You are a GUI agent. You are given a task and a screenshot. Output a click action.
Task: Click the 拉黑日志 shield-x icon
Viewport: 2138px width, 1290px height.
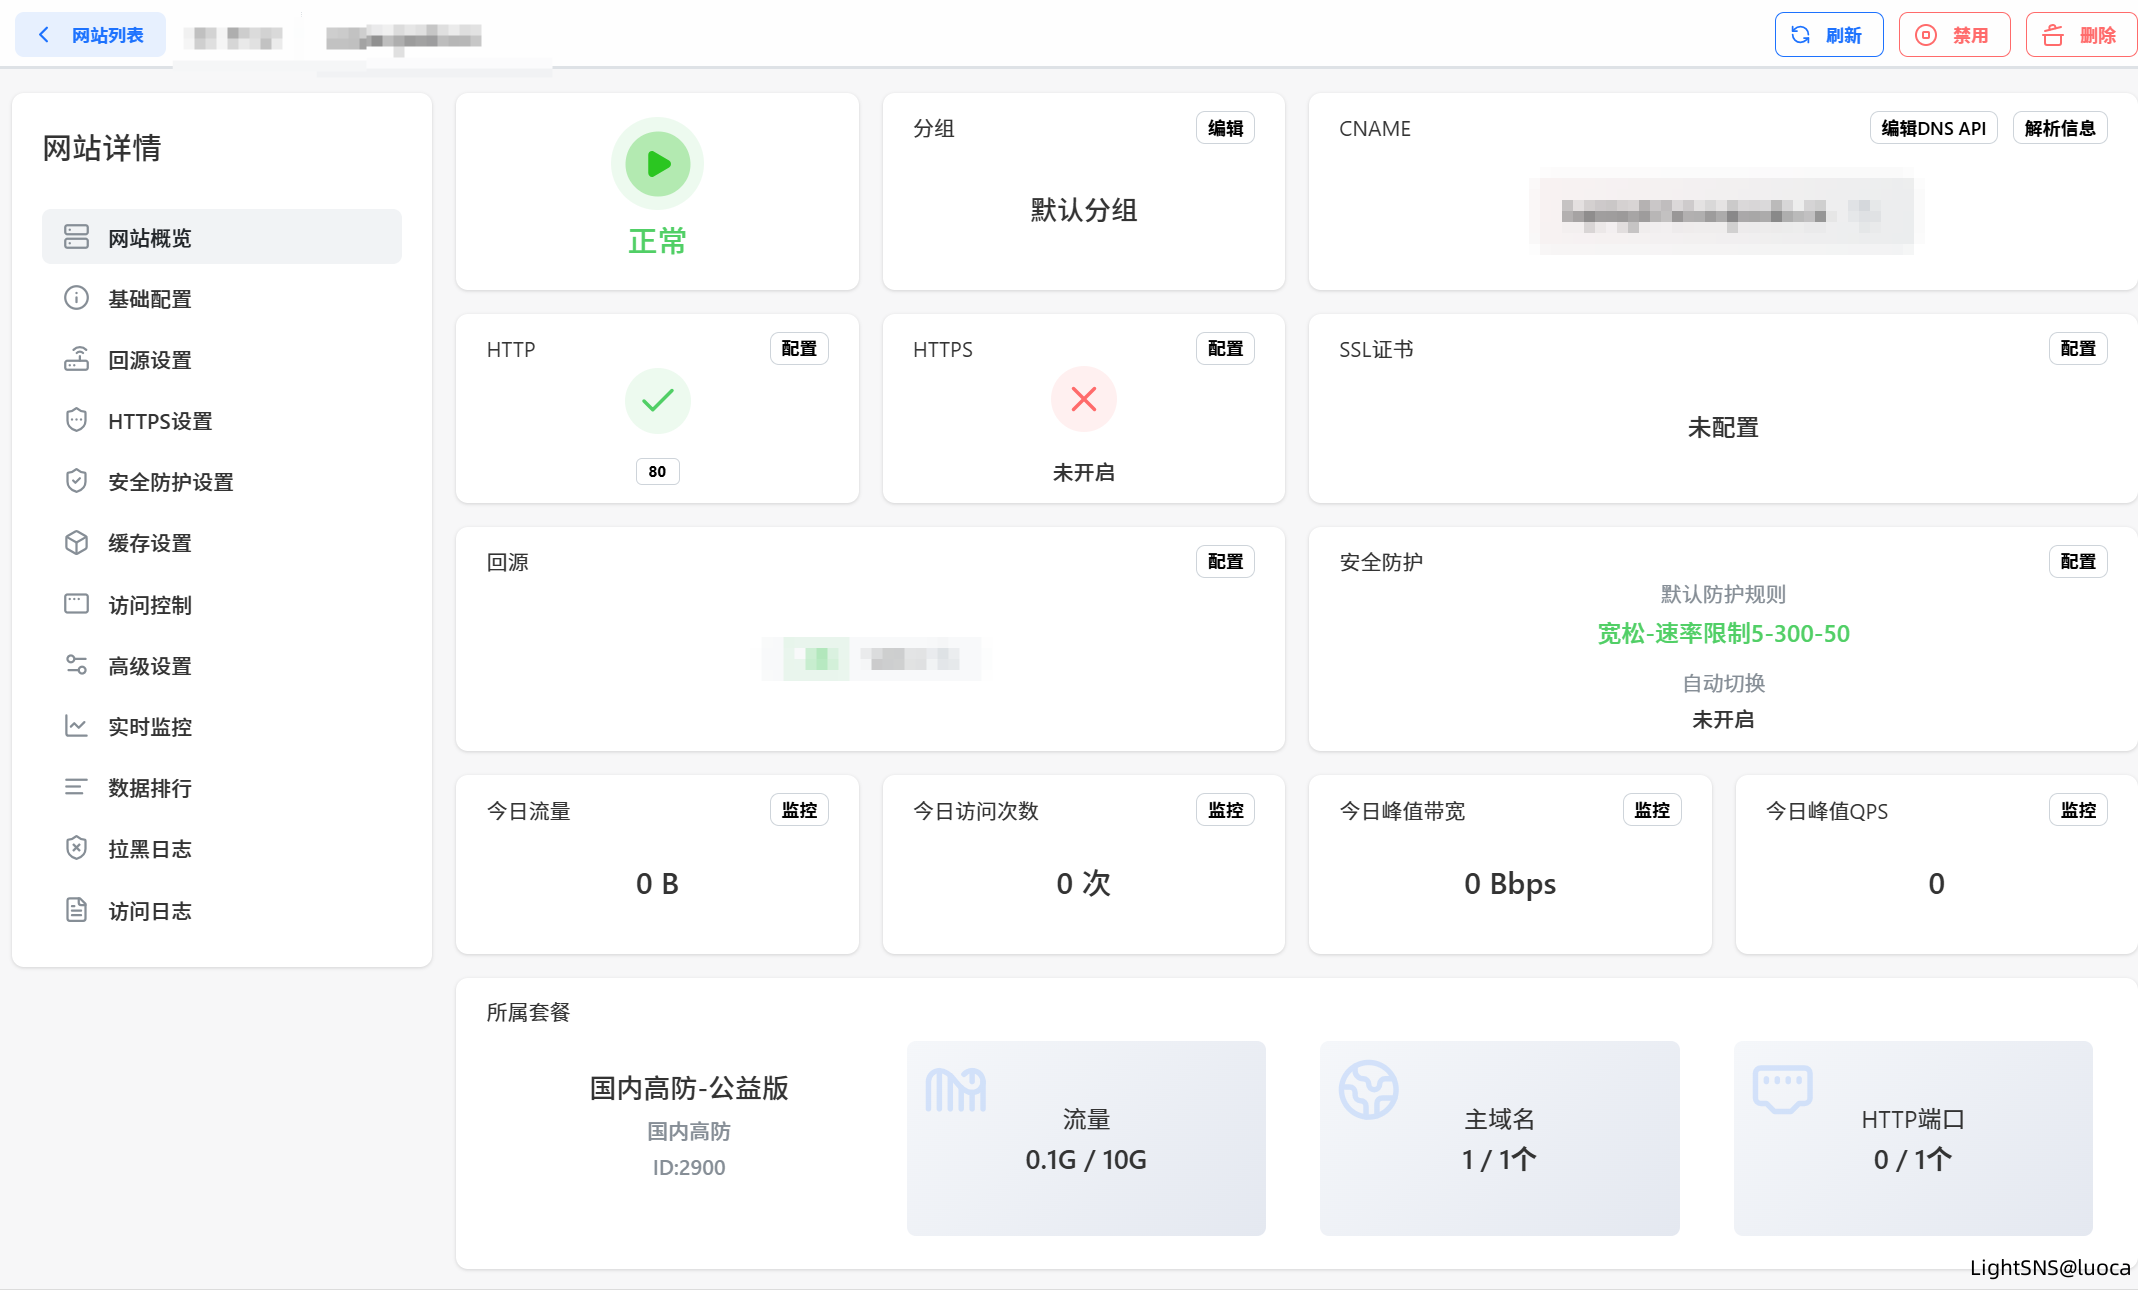click(x=76, y=848)
